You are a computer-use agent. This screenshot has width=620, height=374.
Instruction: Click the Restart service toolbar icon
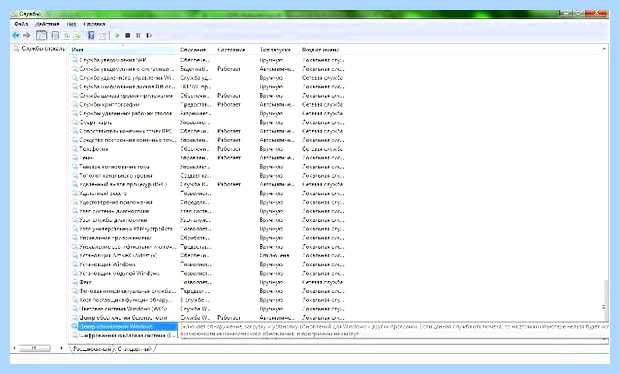tap(149, 36)
